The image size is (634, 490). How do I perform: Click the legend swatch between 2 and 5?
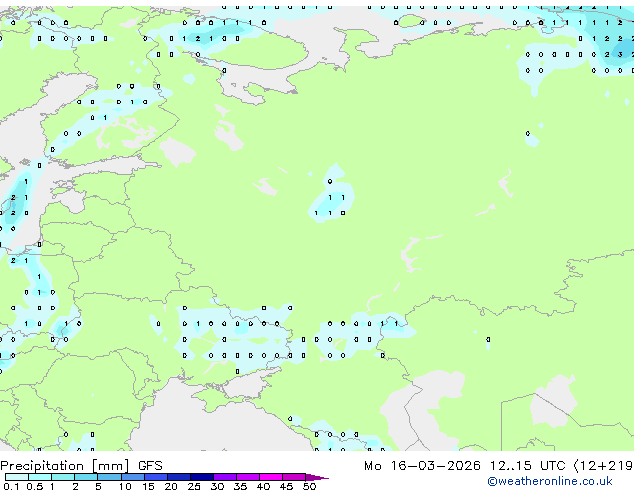click(x=85, y=477)
